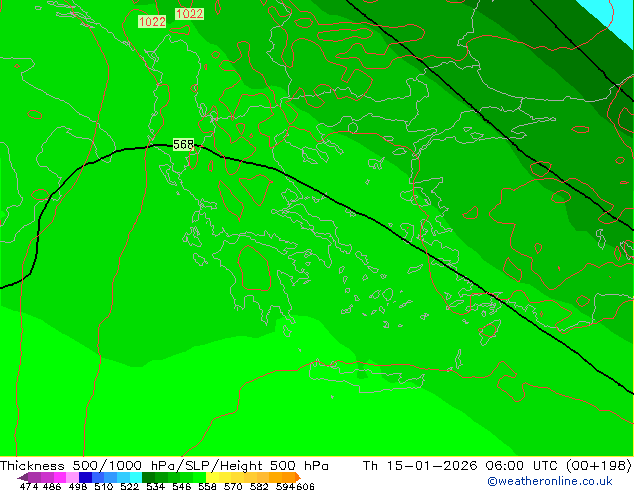Click the 534 legend value
Screen dimensions: 634x490
pyautogui.click(x=156, y=486)
